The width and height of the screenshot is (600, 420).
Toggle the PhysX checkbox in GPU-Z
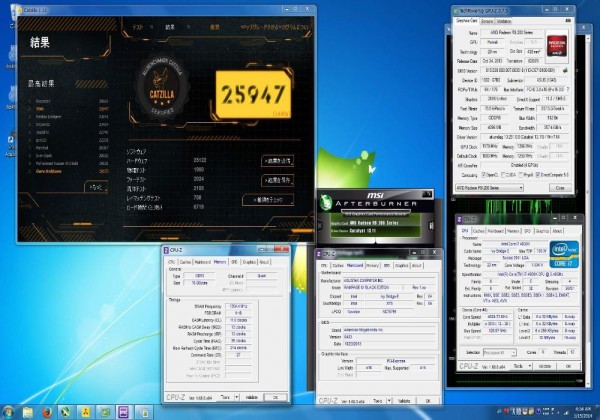point(521,175)
